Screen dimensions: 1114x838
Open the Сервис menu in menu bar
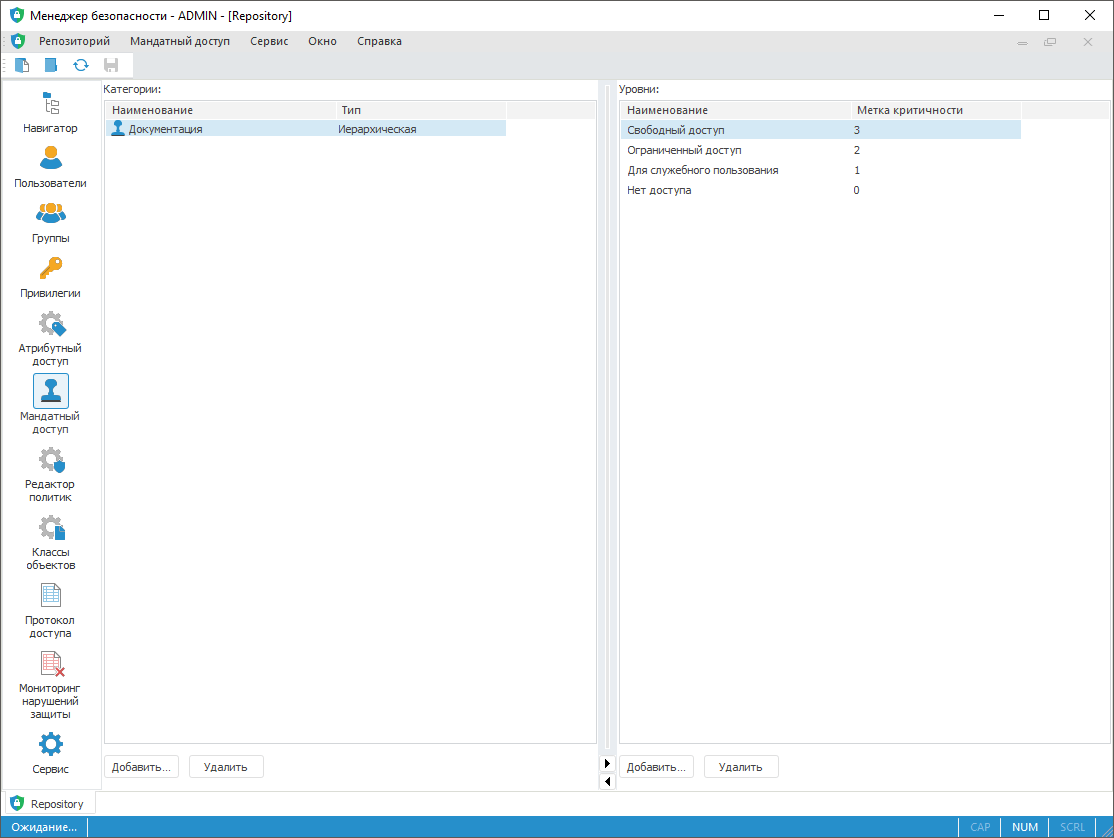pyautogui.click(x=269, y=41)
